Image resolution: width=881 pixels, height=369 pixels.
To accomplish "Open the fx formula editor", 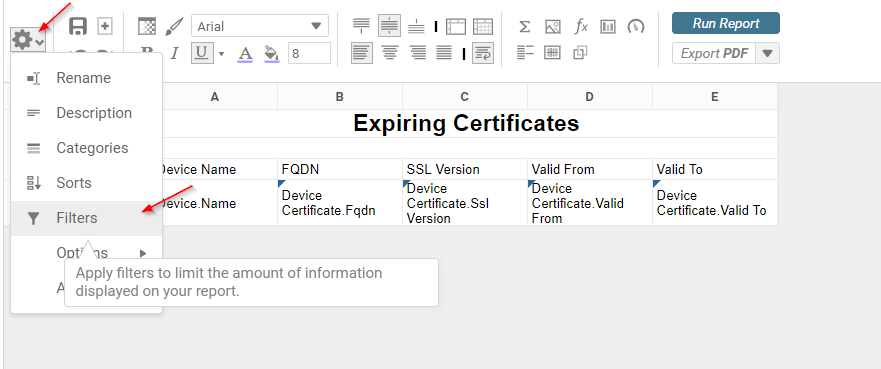I will (x=580, y=26).
